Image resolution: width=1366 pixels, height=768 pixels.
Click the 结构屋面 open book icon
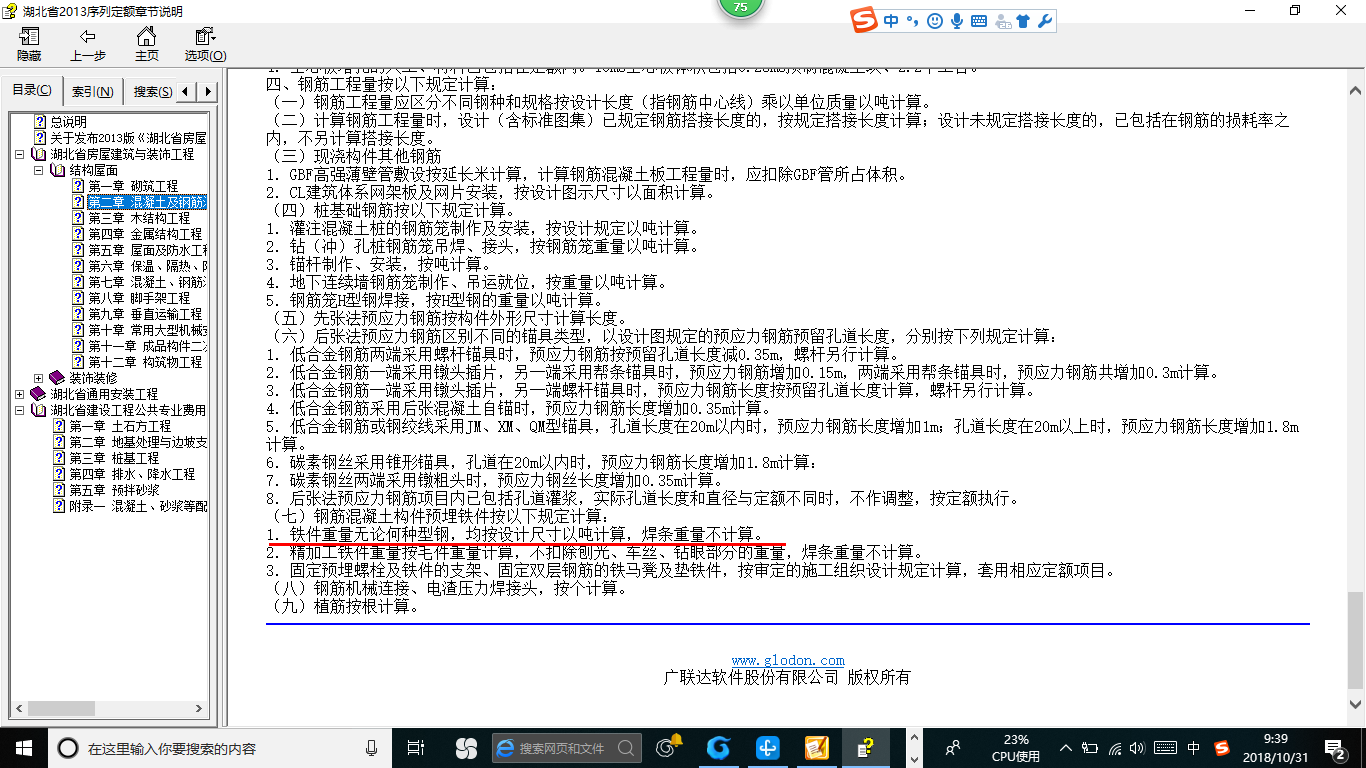click(x=57, y=170)
